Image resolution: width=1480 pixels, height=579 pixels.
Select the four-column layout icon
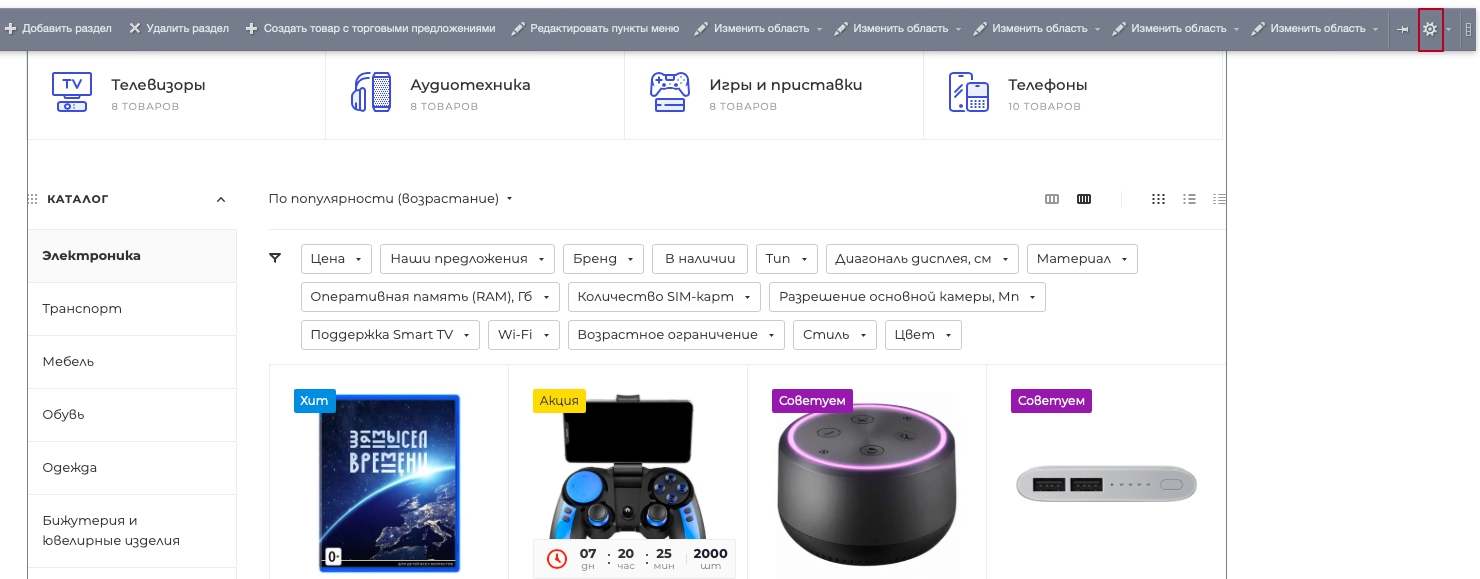[1084, 199]
